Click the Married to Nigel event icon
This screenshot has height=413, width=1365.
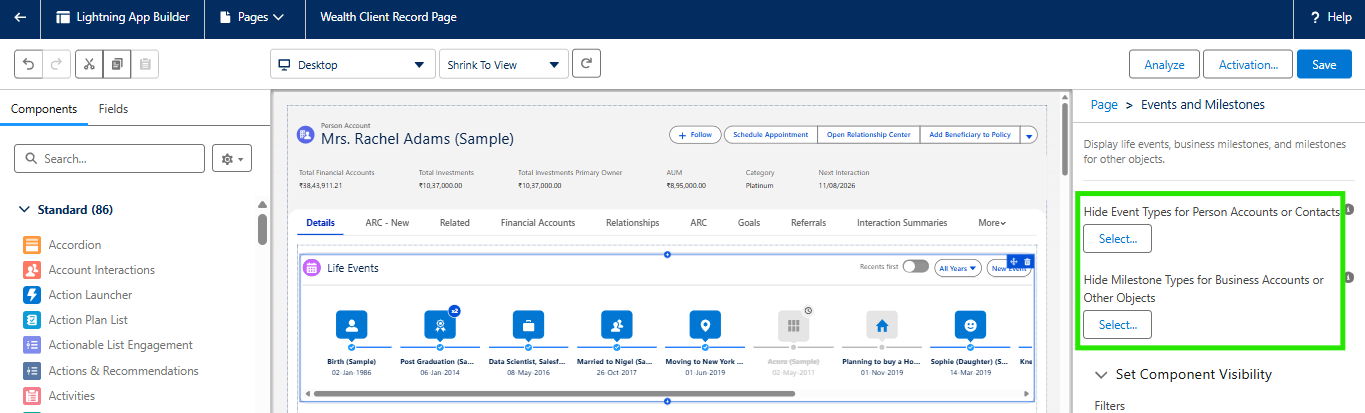tap(617, 326)
